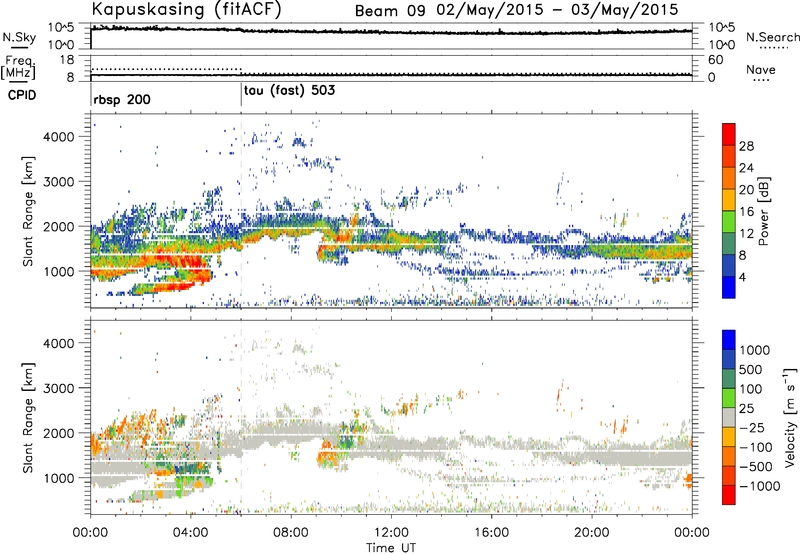
Task: Select the Beam 09 label in header
Action: tap(390, 11)
